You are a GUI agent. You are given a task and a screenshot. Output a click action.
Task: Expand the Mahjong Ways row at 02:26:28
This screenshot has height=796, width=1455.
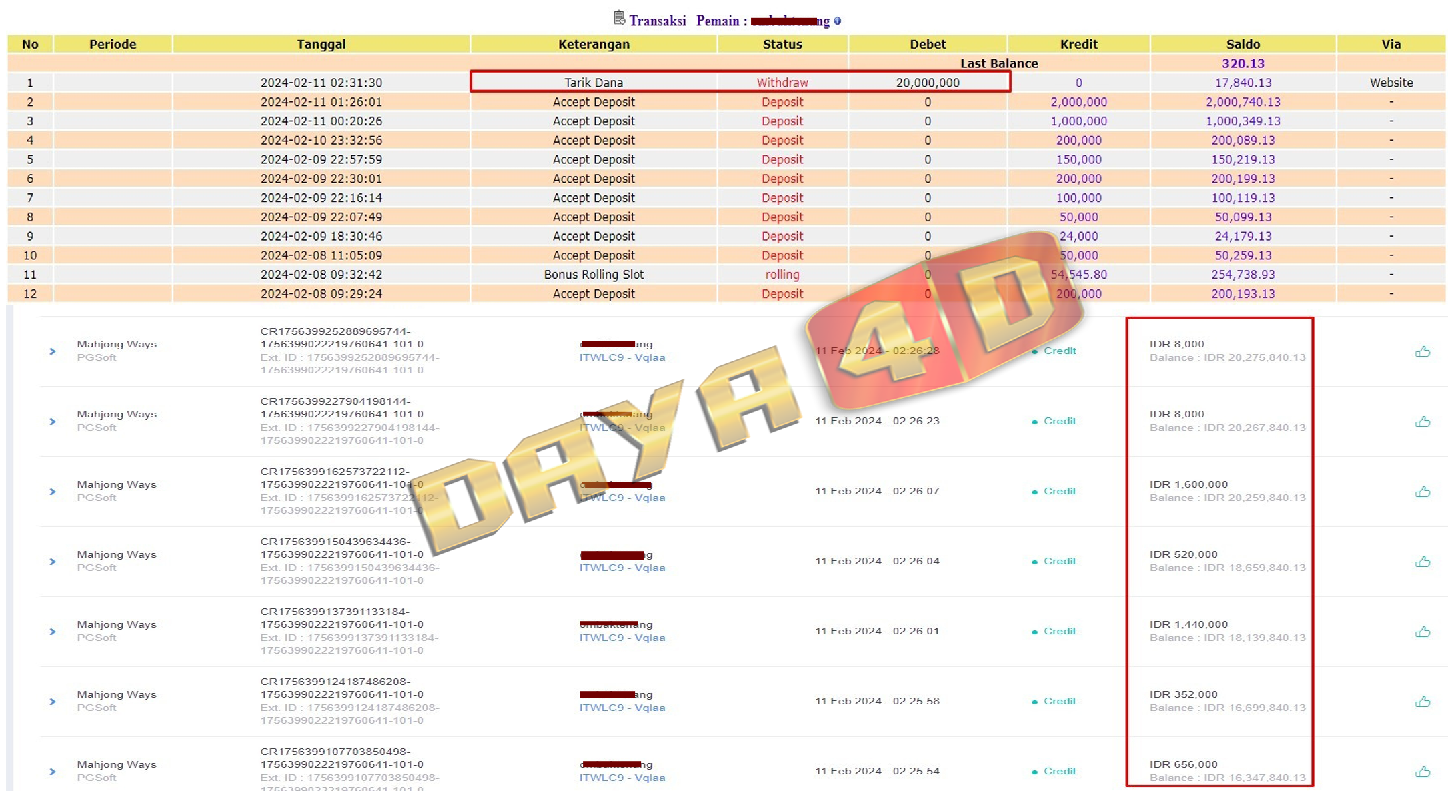tap(53, 351)
